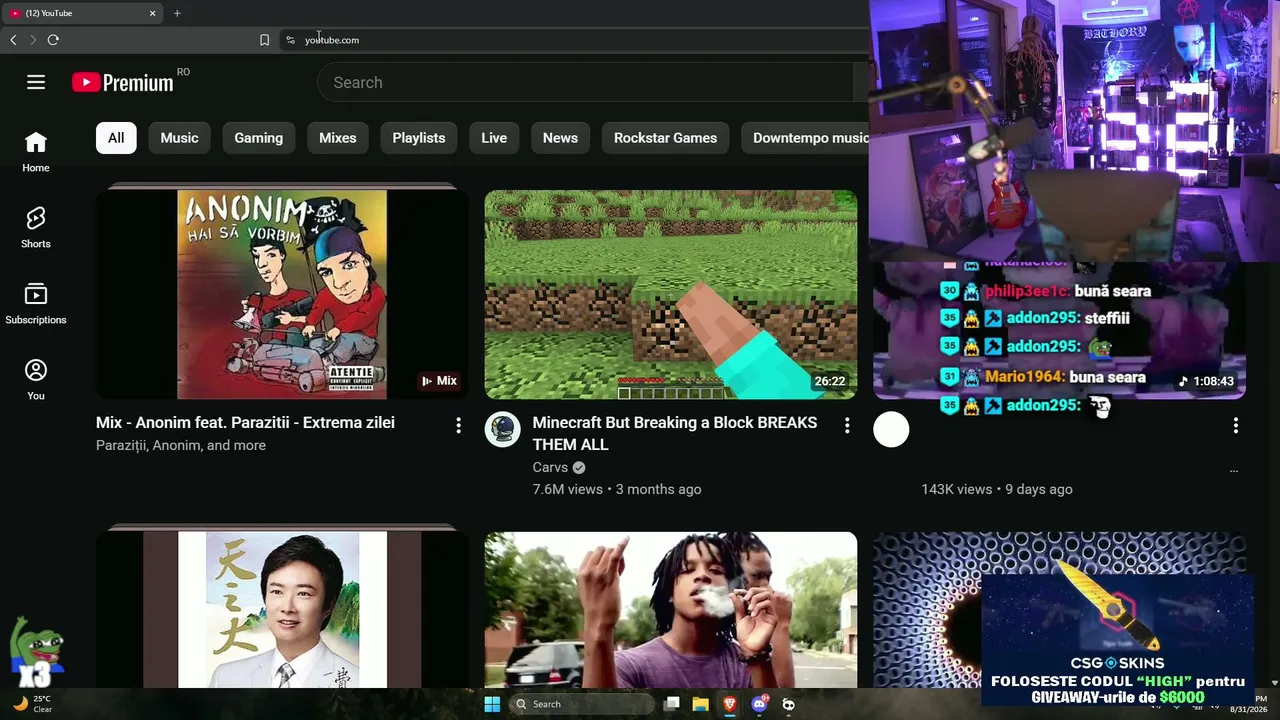Open Task View on the taskbar
The width and height of the screenshot is (1280, 720).
pos(672,704)
